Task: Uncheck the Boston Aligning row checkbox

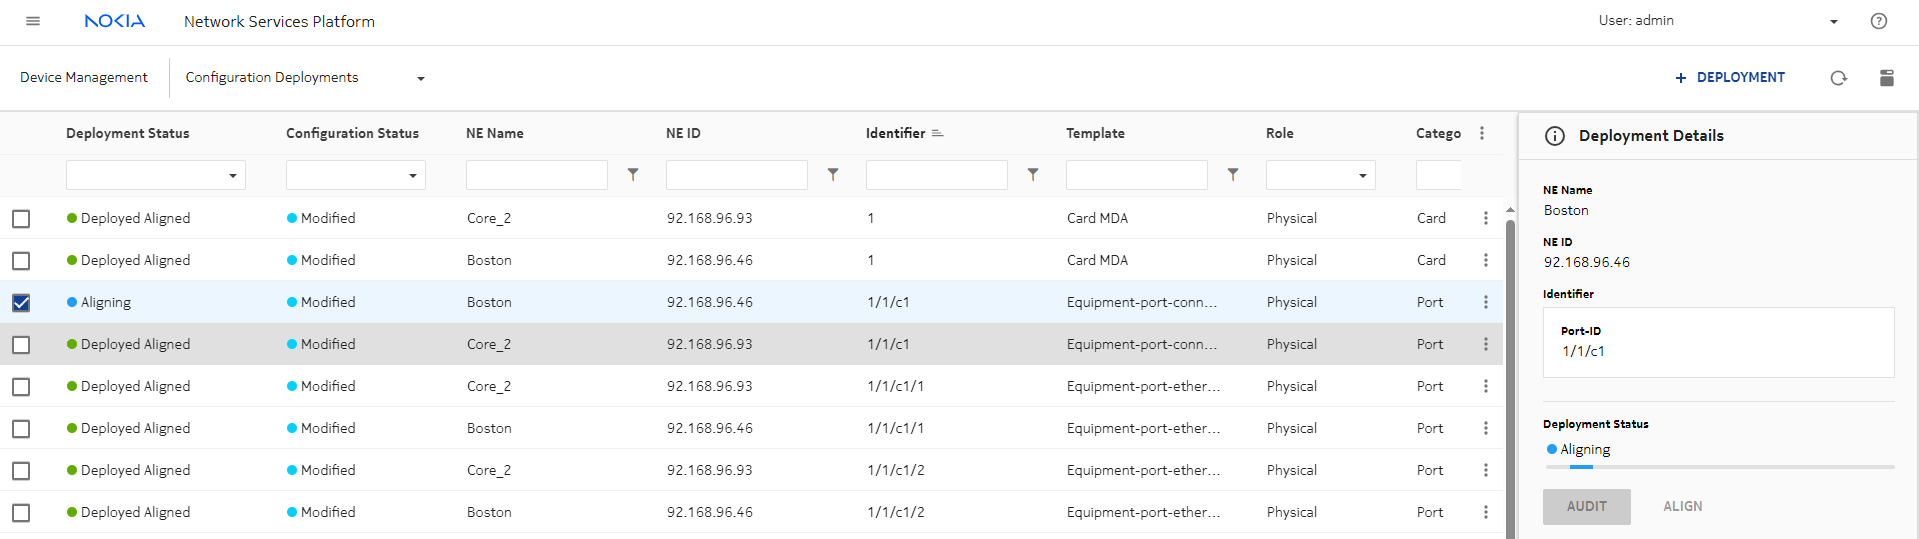Action: pos(21,303)
